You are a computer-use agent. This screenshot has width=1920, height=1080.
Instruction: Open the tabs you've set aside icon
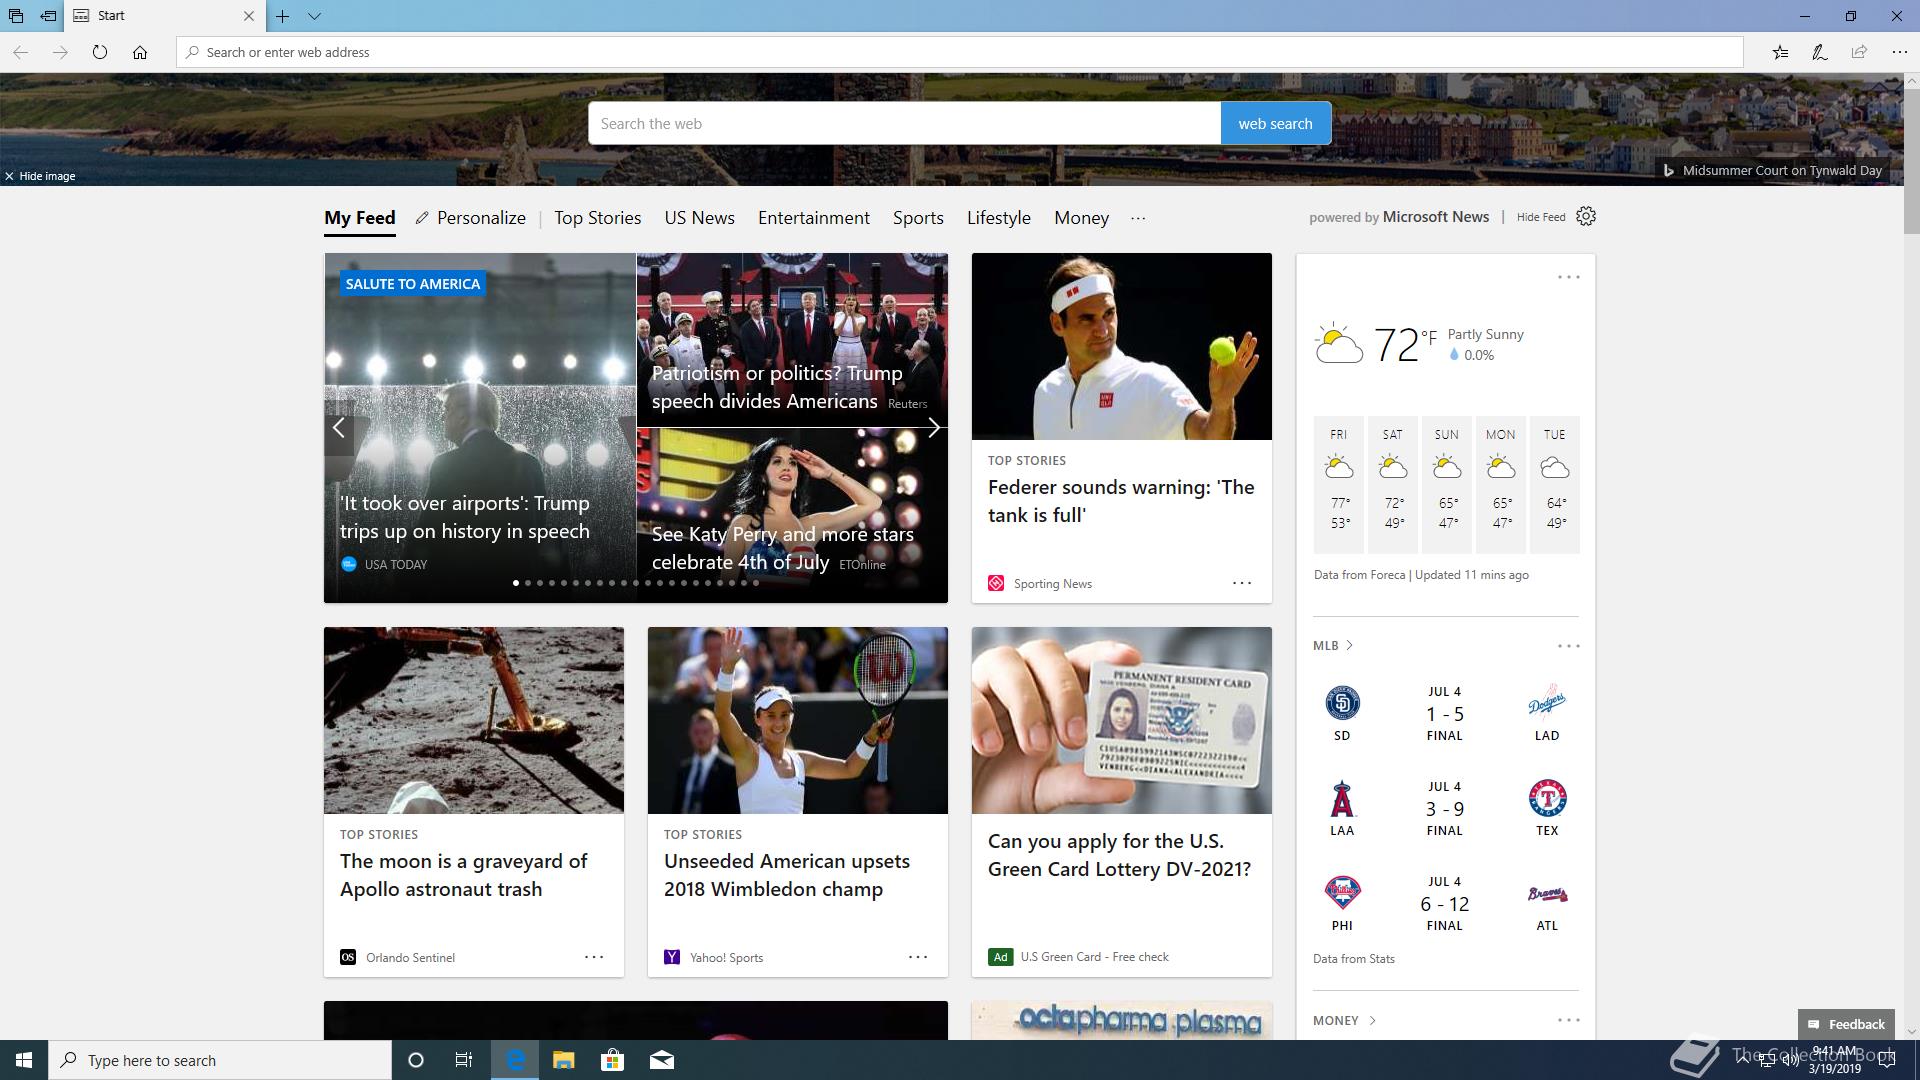pos(16,16)
